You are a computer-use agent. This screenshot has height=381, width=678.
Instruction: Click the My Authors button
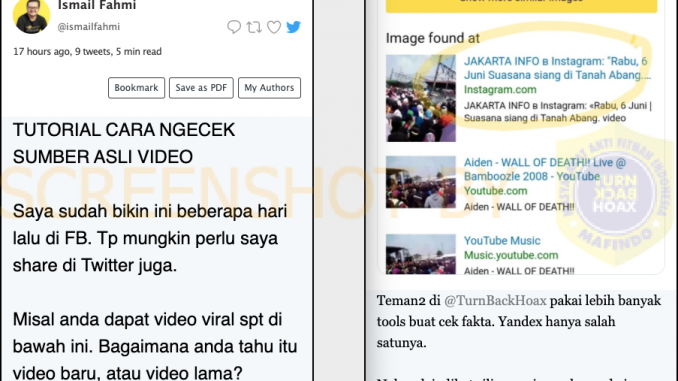[x=269, y=88]
